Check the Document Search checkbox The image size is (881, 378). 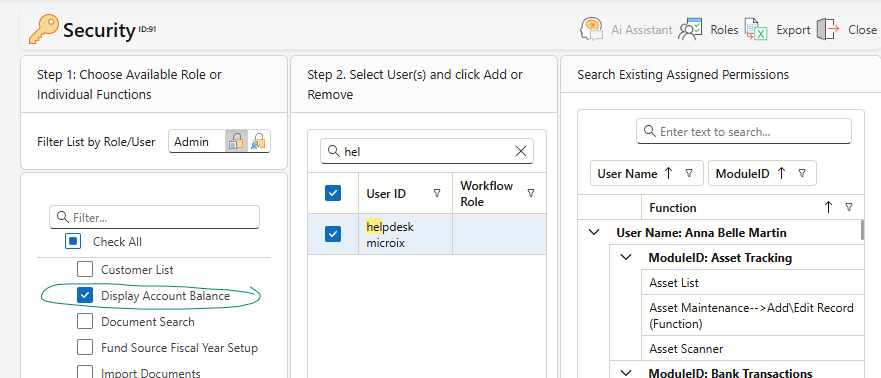point(85,322)
